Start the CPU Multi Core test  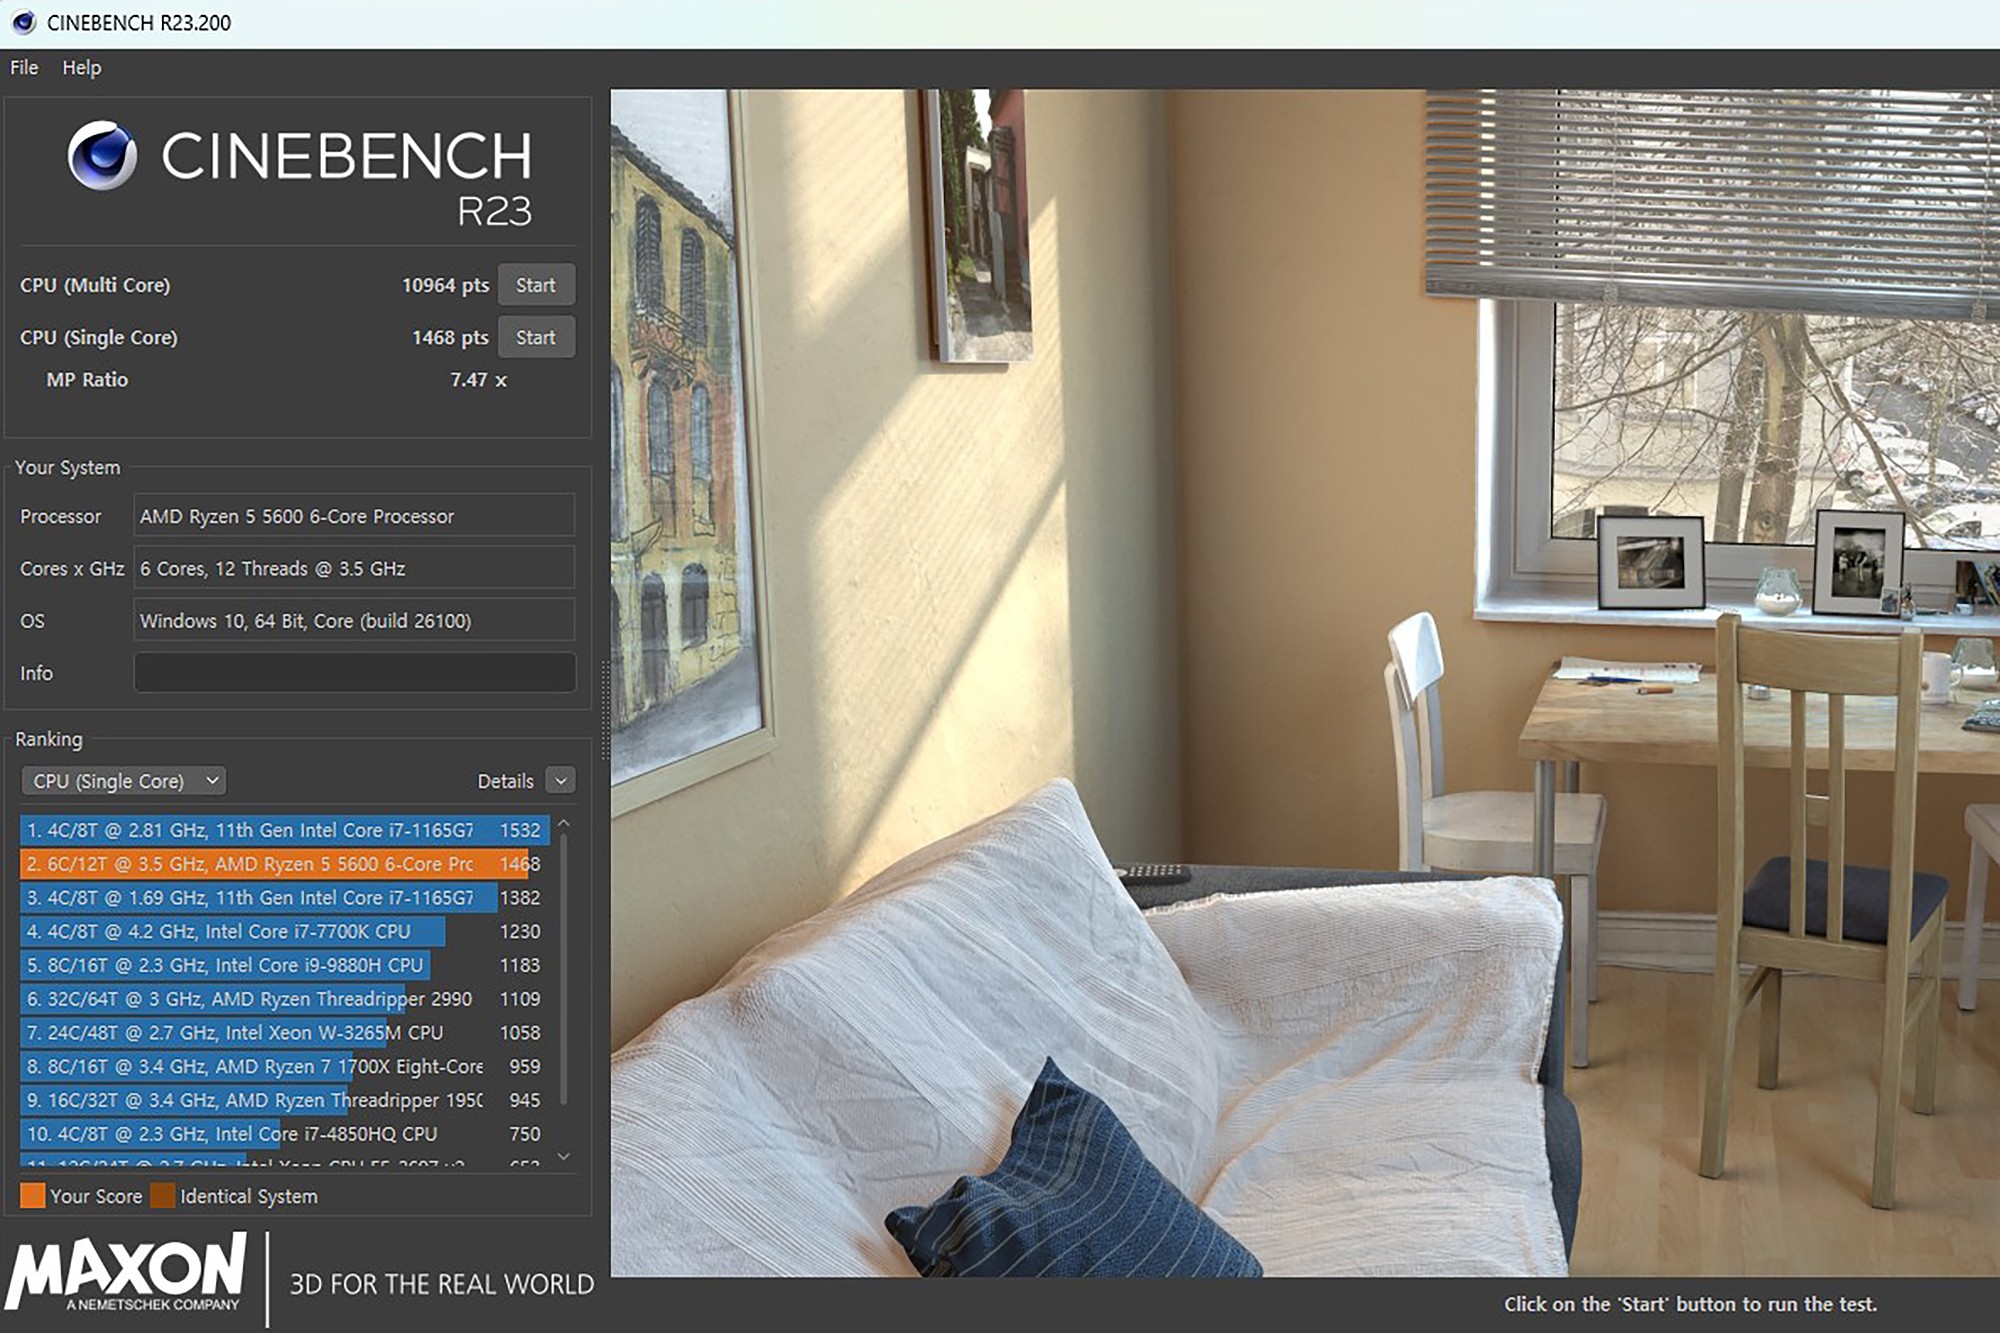coord(536,285)
